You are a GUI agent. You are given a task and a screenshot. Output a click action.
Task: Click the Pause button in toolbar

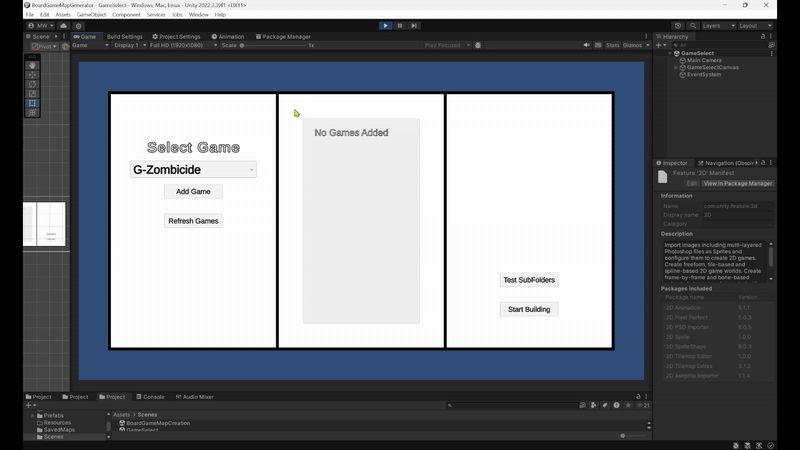pos(400,25)
